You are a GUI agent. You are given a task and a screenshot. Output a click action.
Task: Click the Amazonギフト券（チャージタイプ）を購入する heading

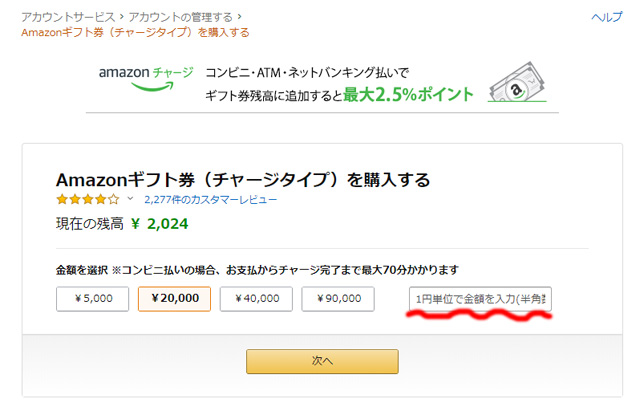(243, 180)
